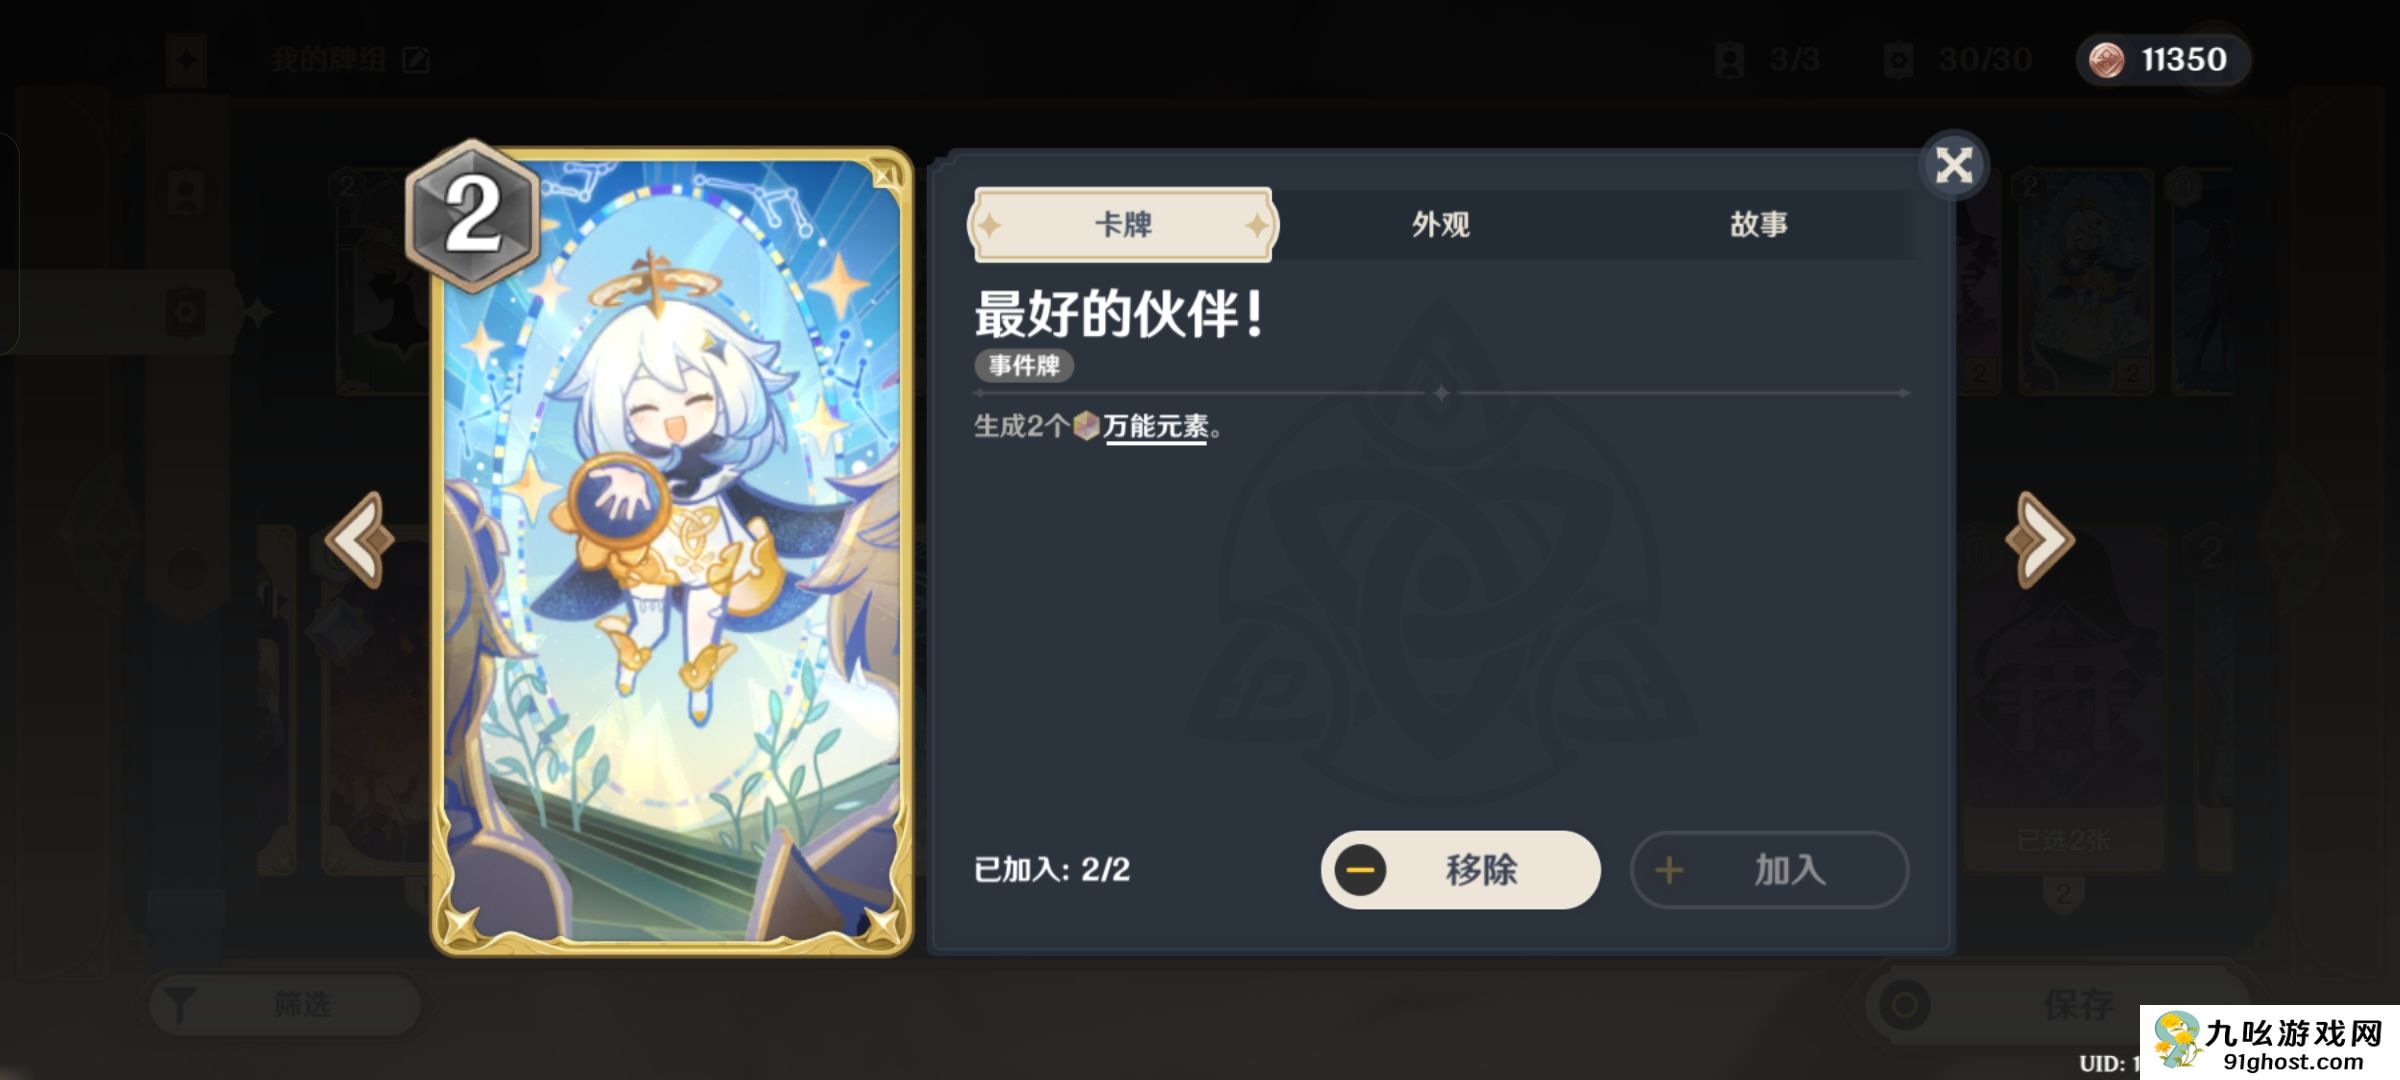Go to the next card arrow
2400x1080 pixels.
pos(2041,540)
